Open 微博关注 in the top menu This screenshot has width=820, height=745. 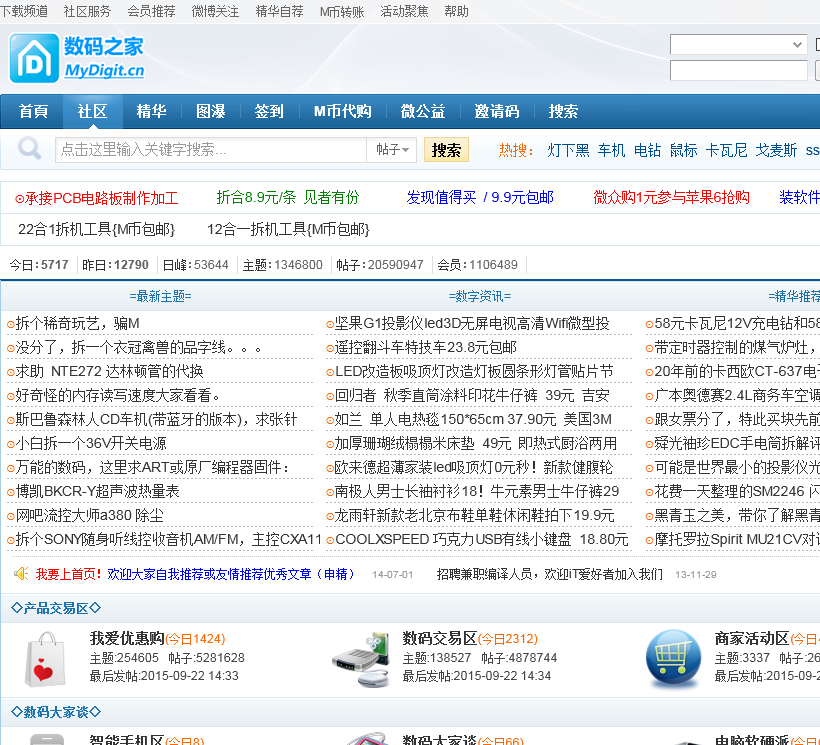[x=215, y=11]
